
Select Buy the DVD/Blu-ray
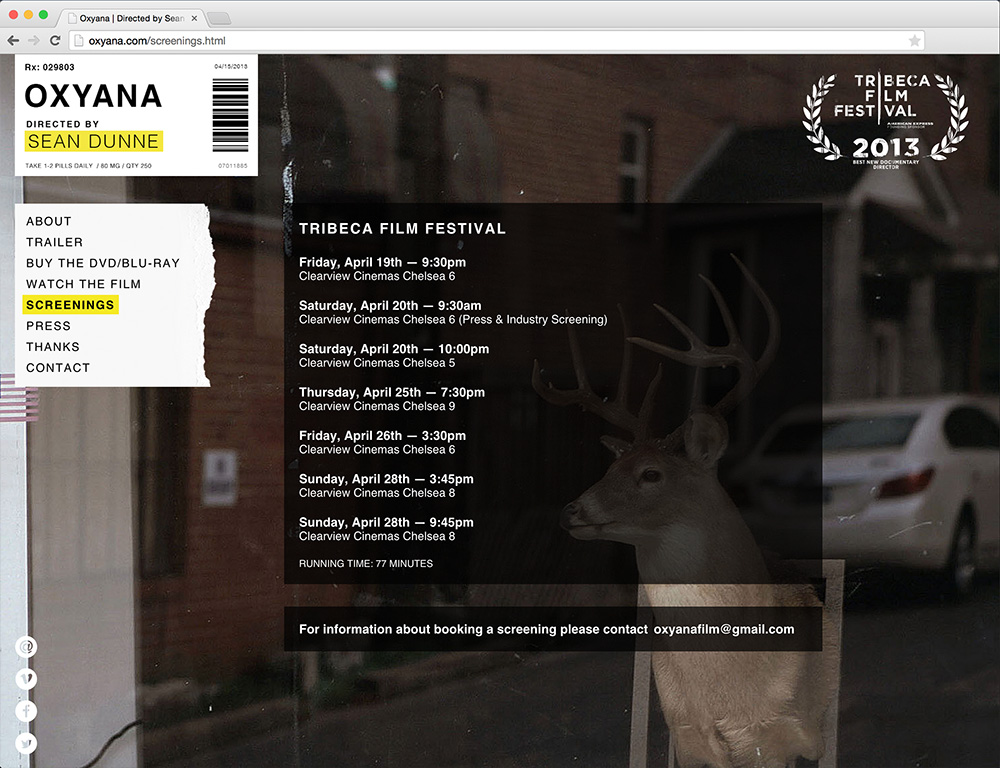click(103, 263)
